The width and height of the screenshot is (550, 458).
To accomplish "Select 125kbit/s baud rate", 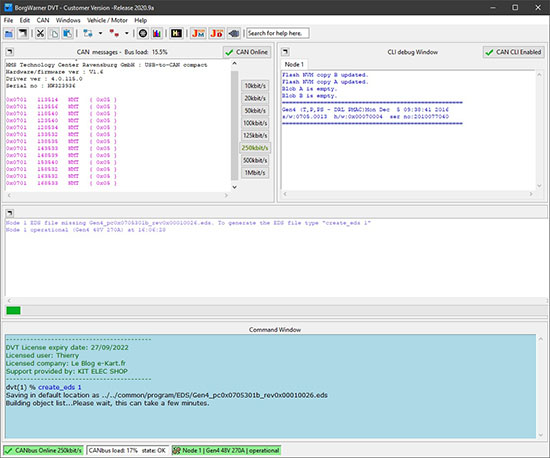I will (255, 135).
